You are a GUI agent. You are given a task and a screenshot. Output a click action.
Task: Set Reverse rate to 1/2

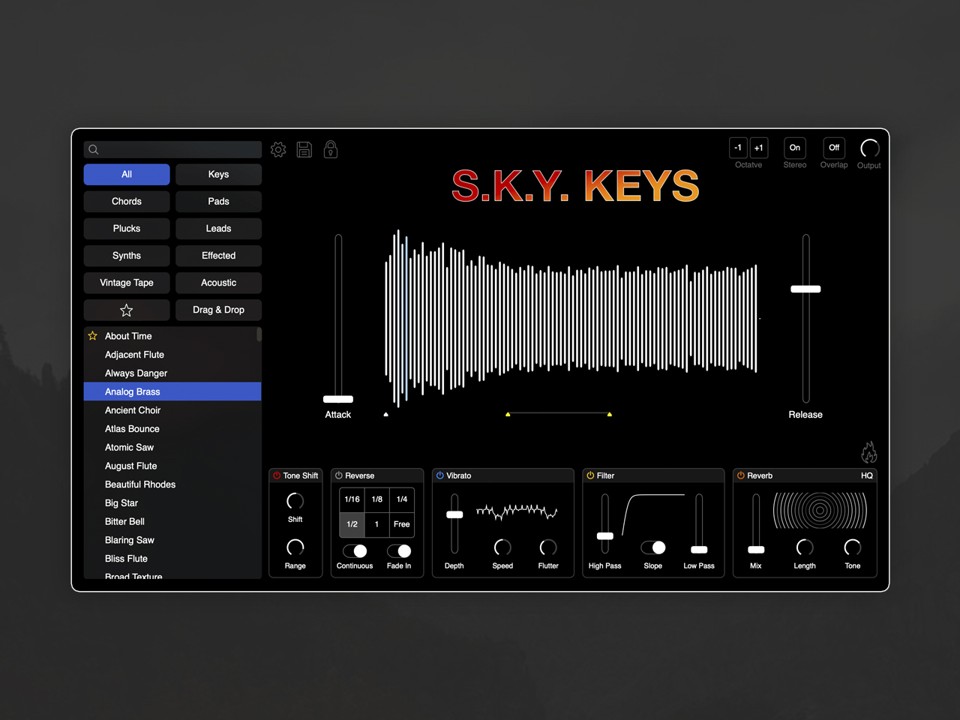click(352, 524)
